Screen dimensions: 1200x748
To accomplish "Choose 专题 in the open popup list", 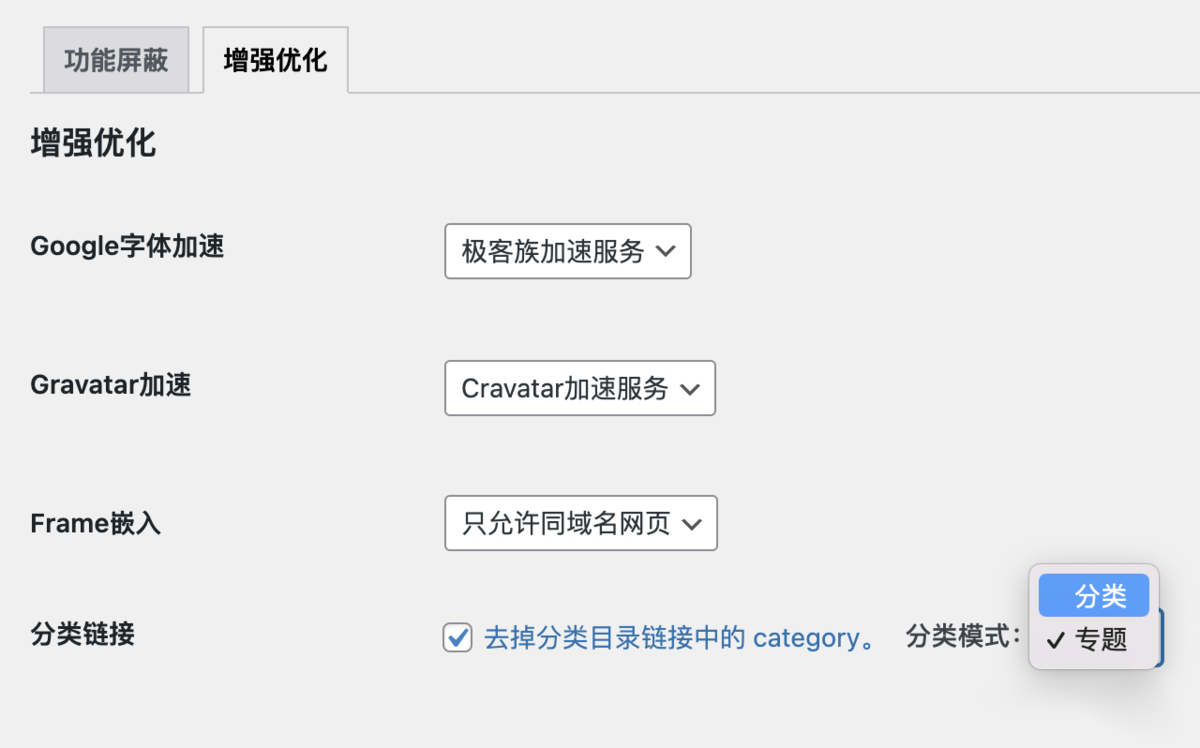I will (1100, 639).
